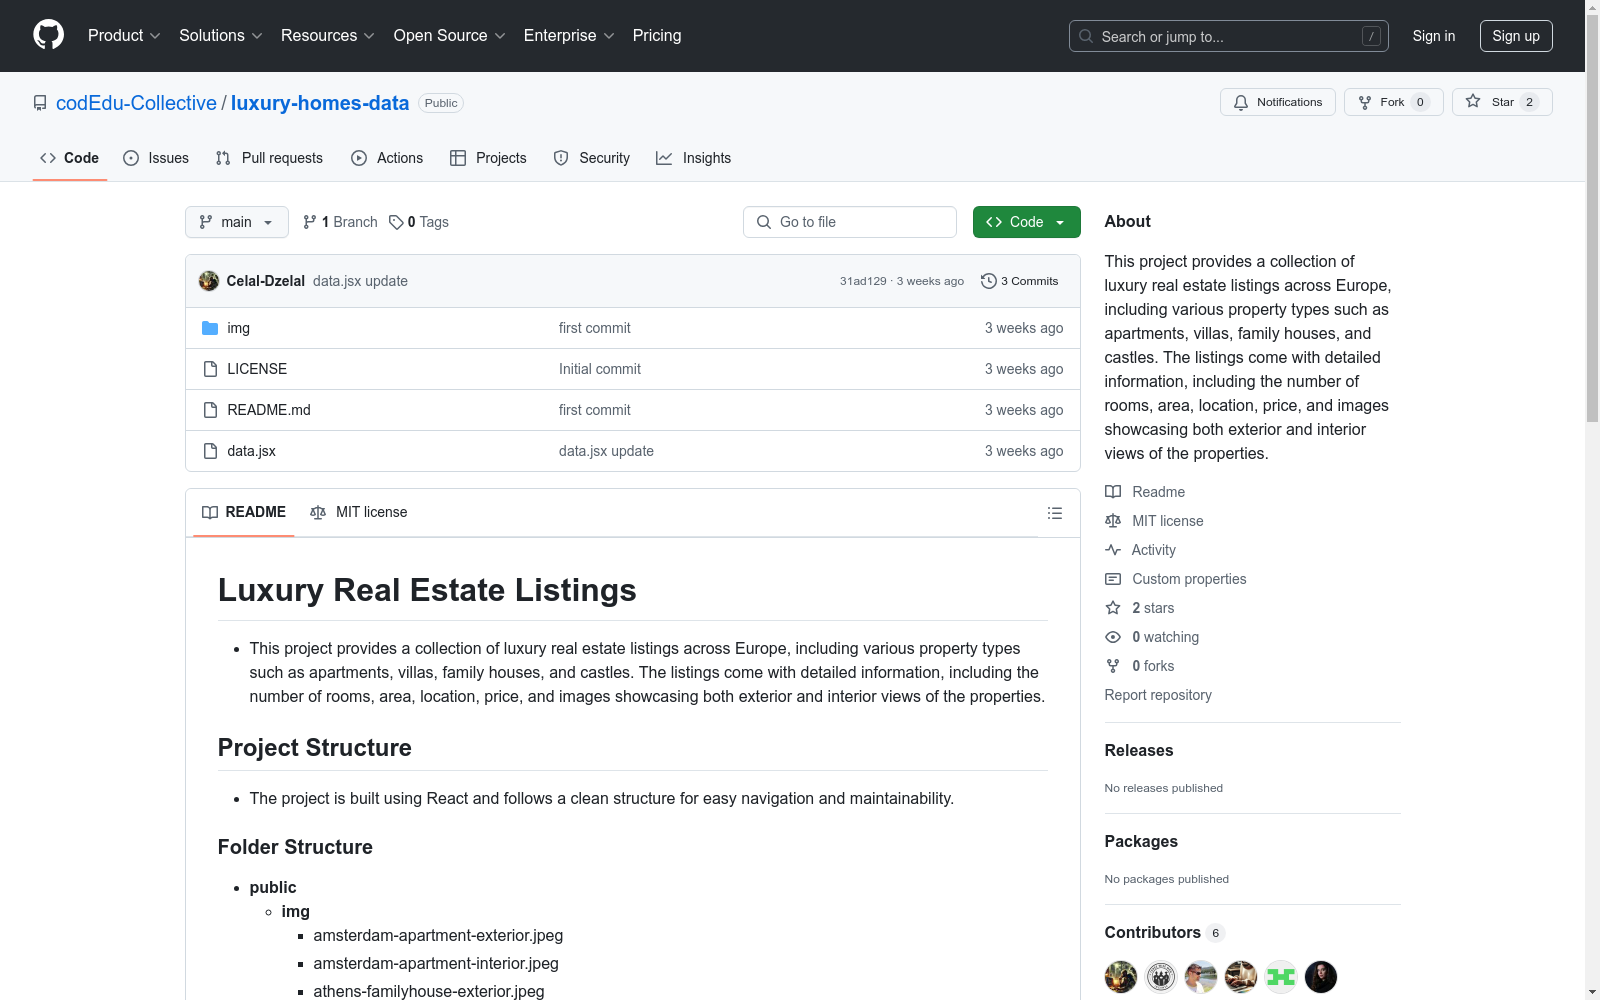Image resolution: width=1600 pixels, height=1000 pixels.
Task: Click the Custom properties note icon
Action: tap(1113, 579)
